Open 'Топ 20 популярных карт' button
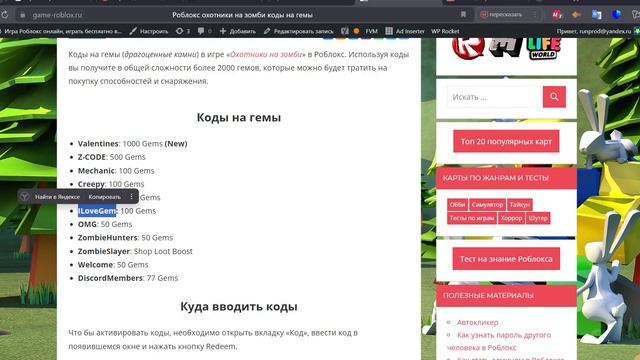The width and height of the screenshot is (640, 360). pyautogui.click(x=506, y=141)
